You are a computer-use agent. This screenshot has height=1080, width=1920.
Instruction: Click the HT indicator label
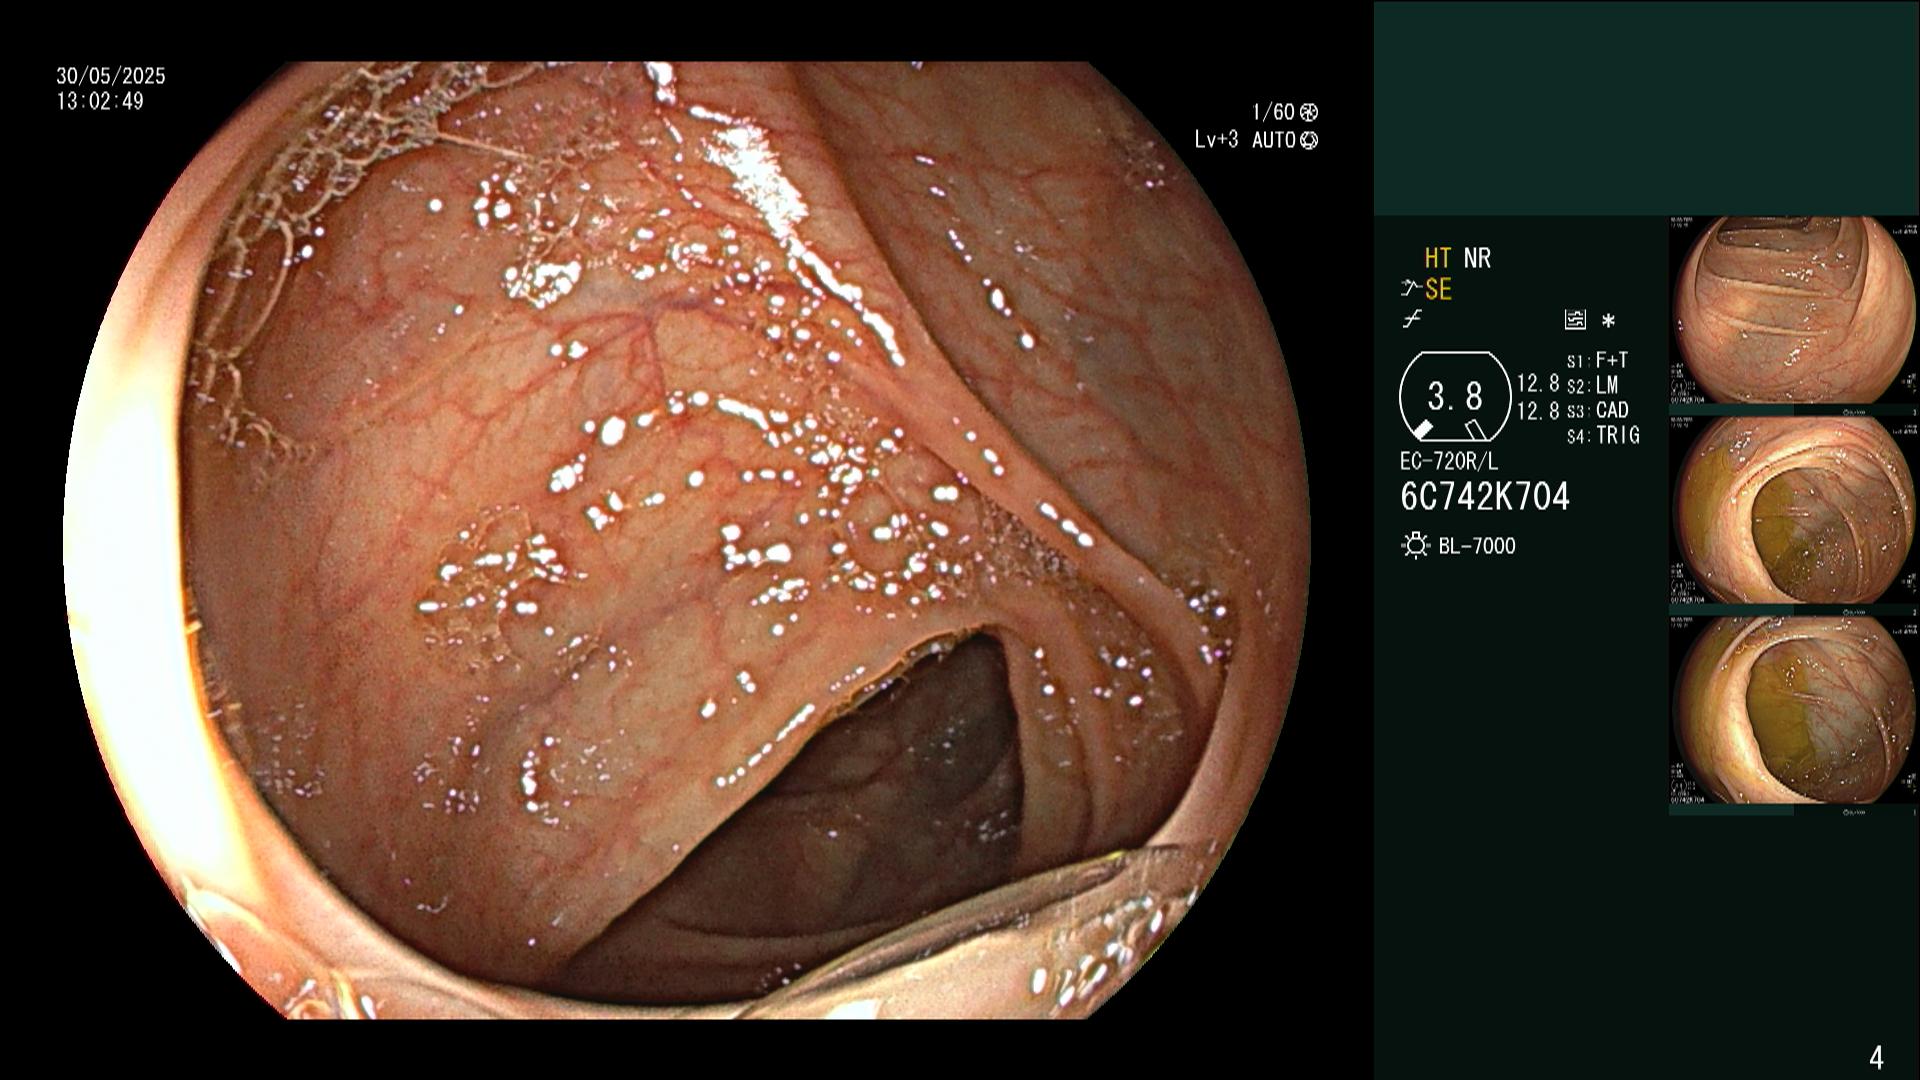pos(1438,258)
